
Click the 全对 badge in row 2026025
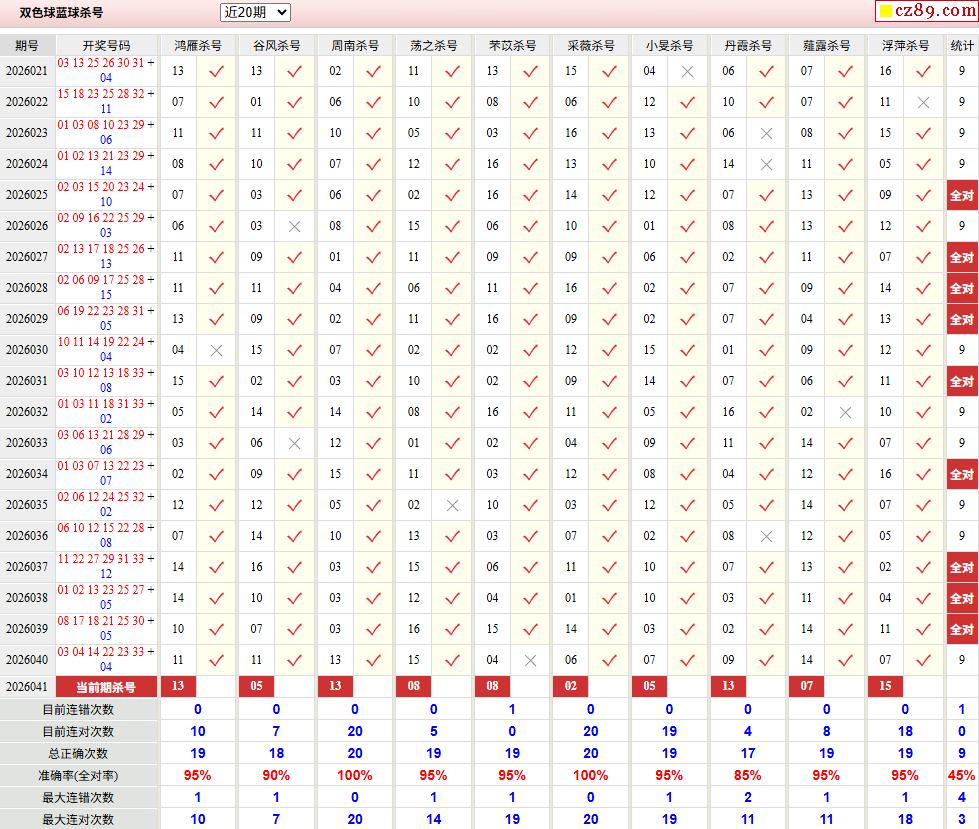(962, 195)
